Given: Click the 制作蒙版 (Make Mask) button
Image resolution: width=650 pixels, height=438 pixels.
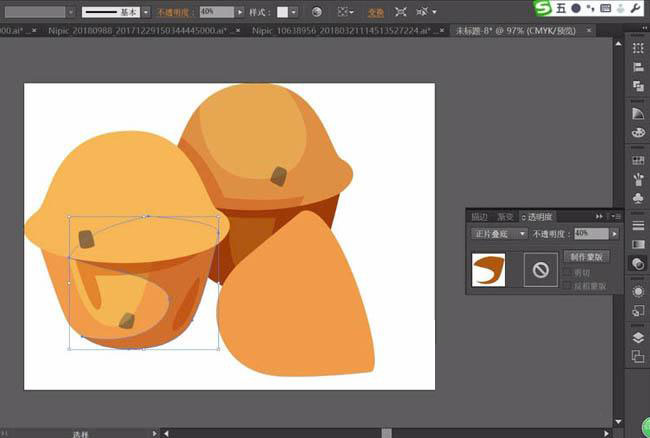Looking at the screenshot, I should point(585,257).
